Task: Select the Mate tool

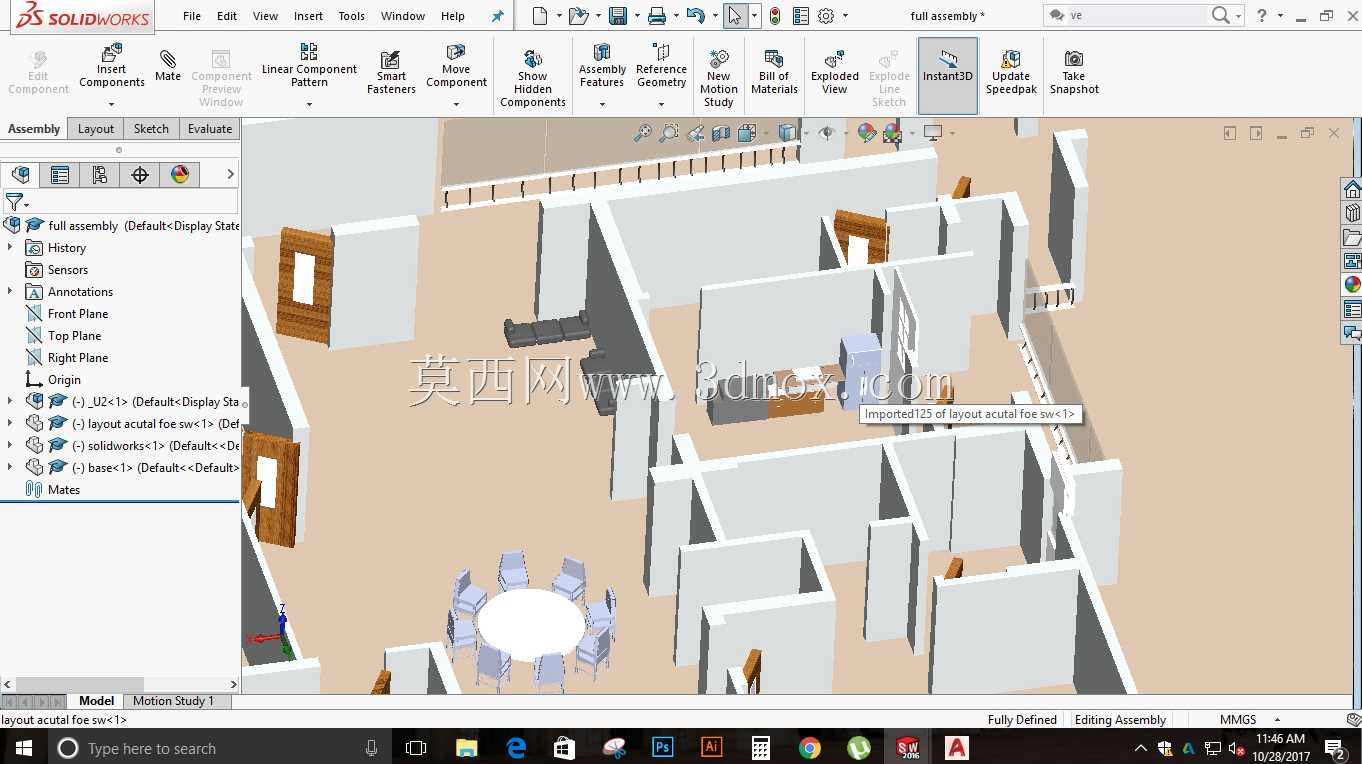Action: [x=168, y=66]
